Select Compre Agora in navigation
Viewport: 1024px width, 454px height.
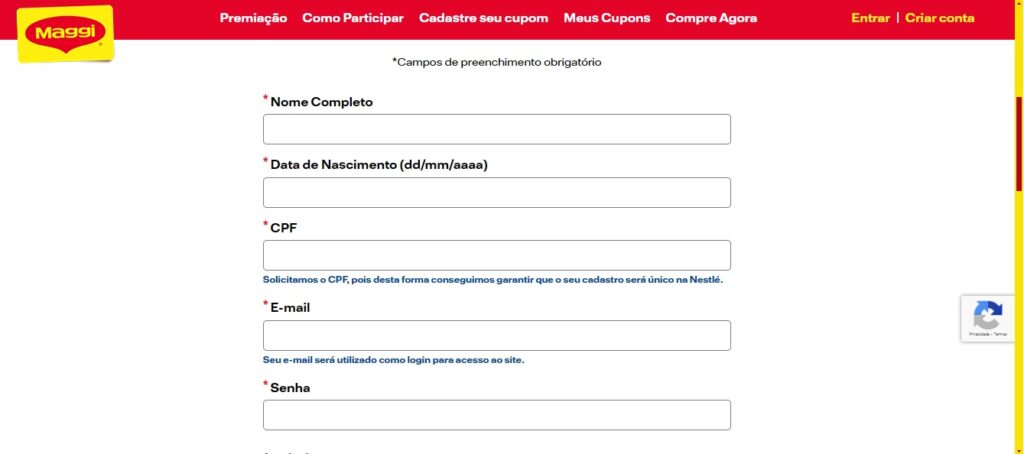click(711, 18)
